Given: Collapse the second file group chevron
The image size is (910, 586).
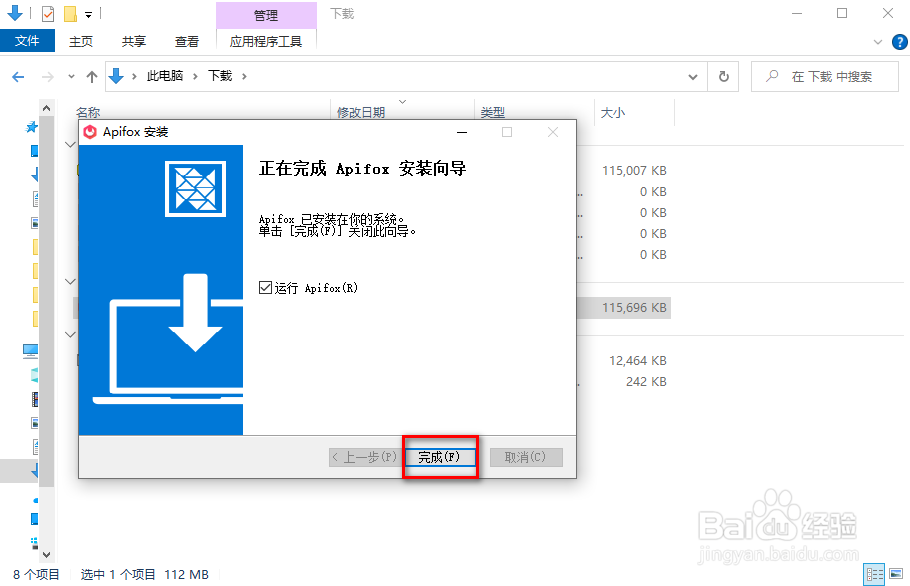Looking at the screenshot, I should 70,281.
